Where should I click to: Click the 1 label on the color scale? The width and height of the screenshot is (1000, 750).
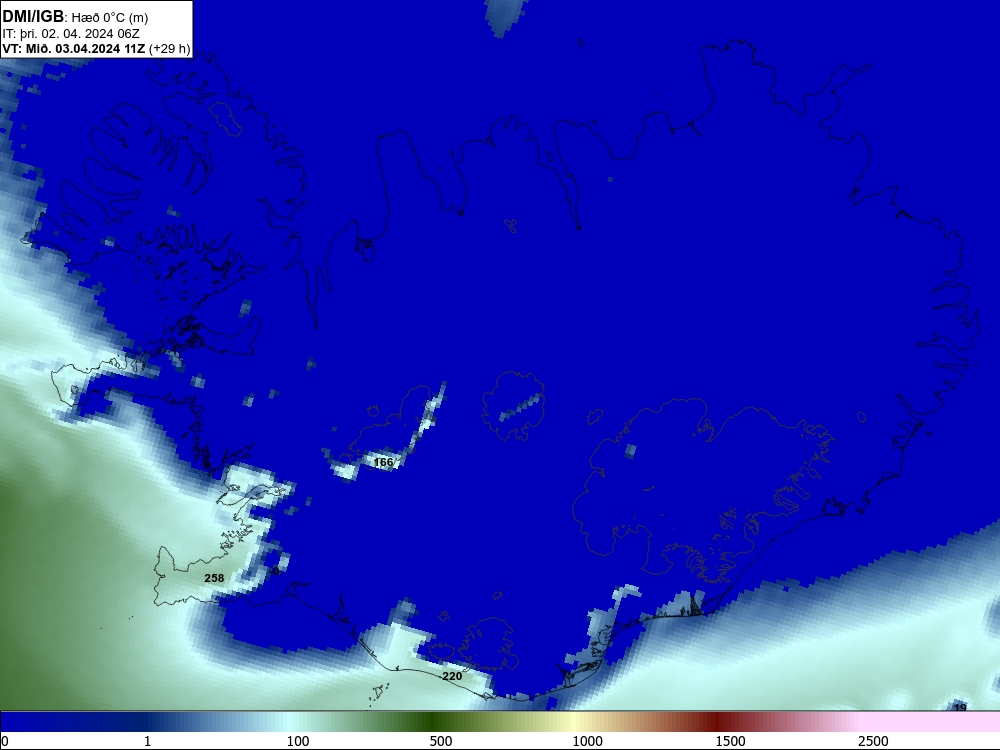147,741
